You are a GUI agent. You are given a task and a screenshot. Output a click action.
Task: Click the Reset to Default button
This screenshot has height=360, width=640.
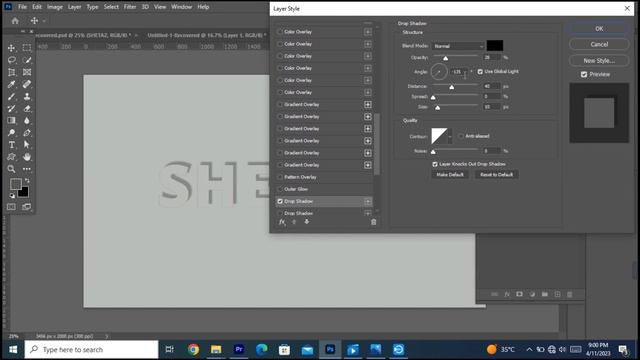coord(496,175)
